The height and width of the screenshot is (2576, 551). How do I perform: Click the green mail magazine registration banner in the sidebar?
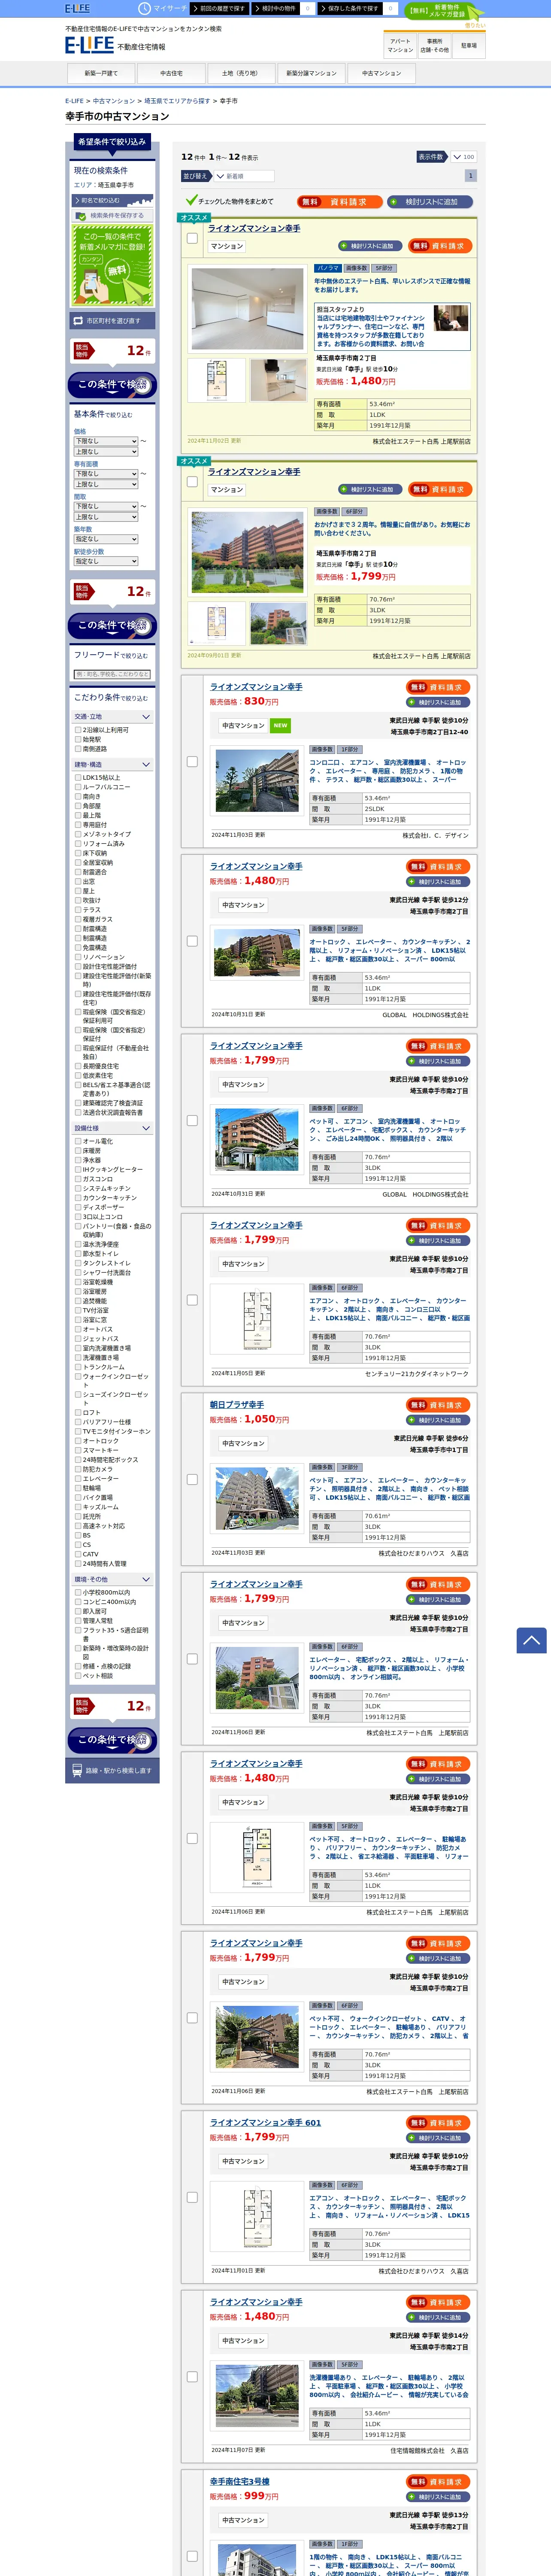pyautogui.click(x=112, y=265)
